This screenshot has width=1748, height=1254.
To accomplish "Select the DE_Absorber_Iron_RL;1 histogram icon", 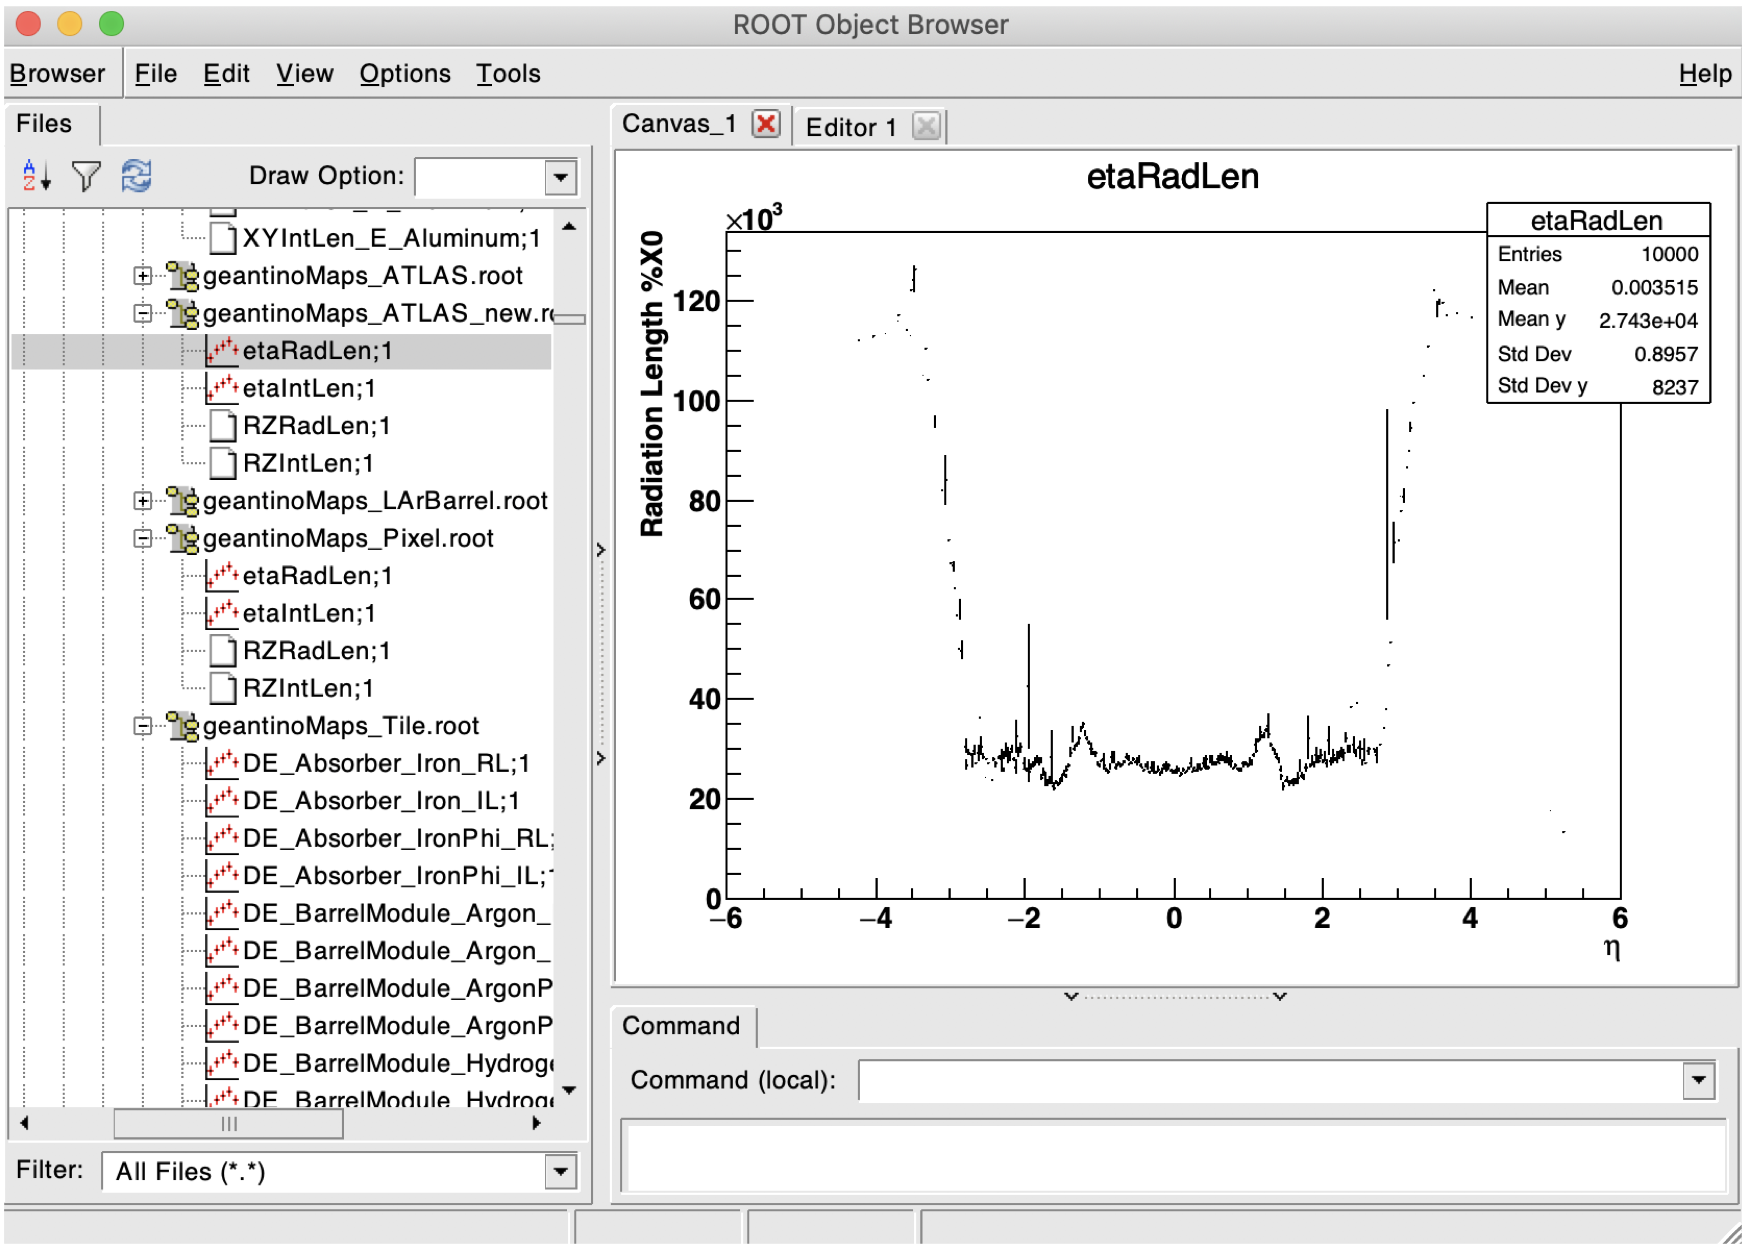I will (x=222, y=763).
